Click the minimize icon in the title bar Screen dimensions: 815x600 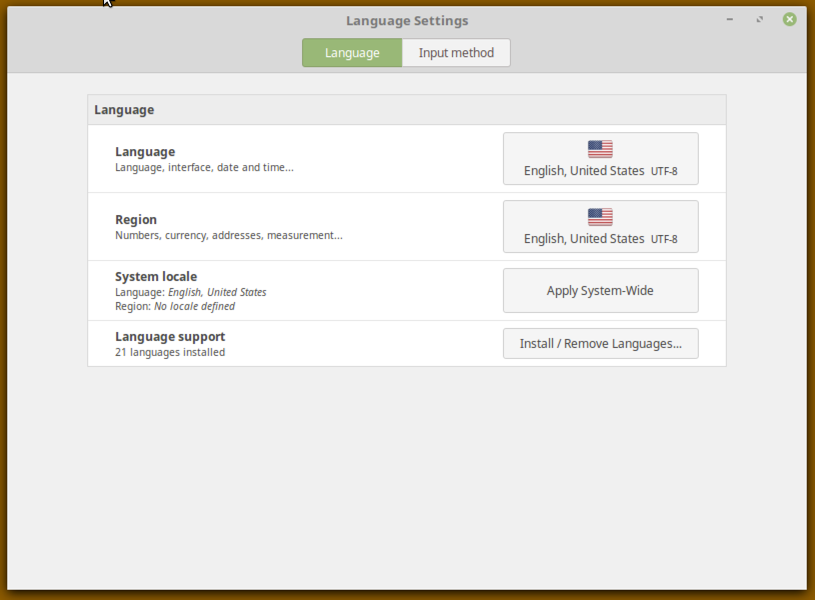[x=729, y=19]
